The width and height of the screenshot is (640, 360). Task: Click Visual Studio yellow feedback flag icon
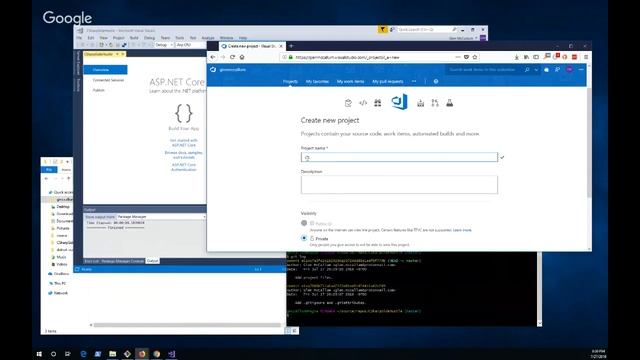coord(382,29)
